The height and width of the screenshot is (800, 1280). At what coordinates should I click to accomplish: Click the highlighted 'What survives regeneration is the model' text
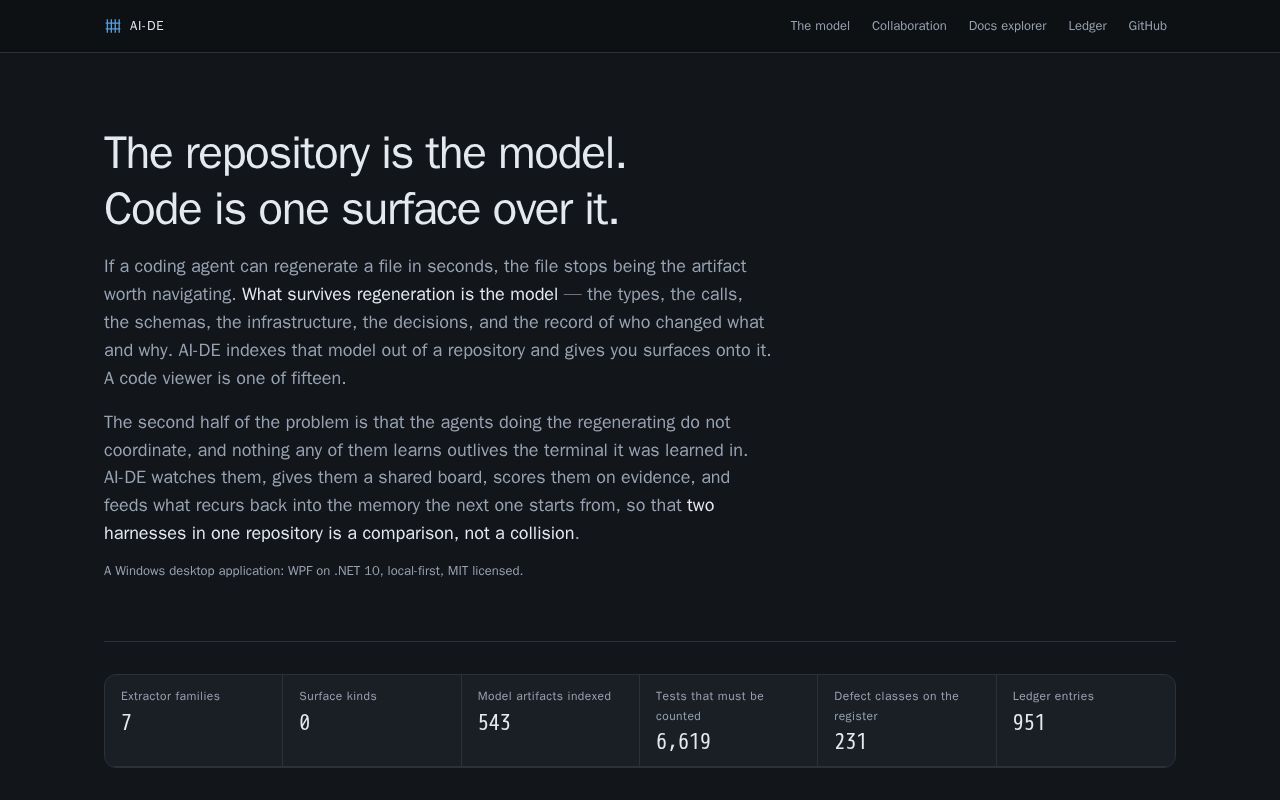coord(400,294)
